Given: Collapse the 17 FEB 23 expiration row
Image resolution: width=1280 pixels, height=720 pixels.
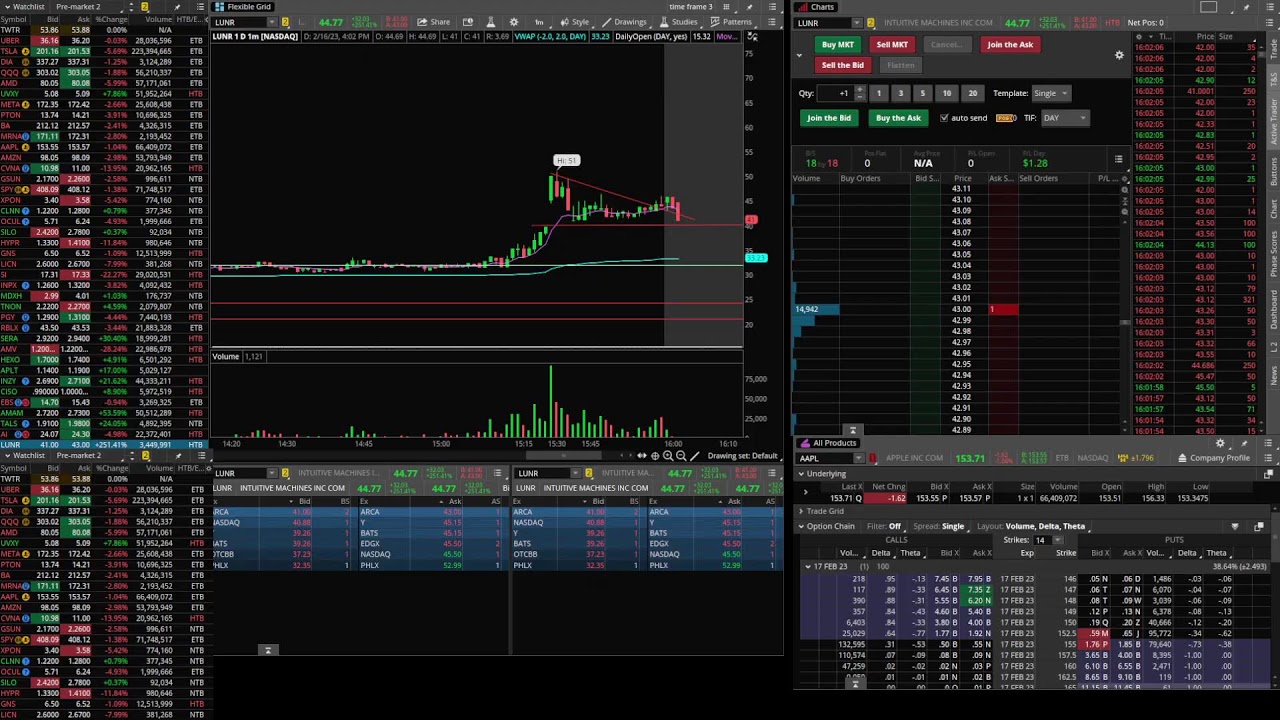Looking at the screenshot, I should (x=808, y=567).
